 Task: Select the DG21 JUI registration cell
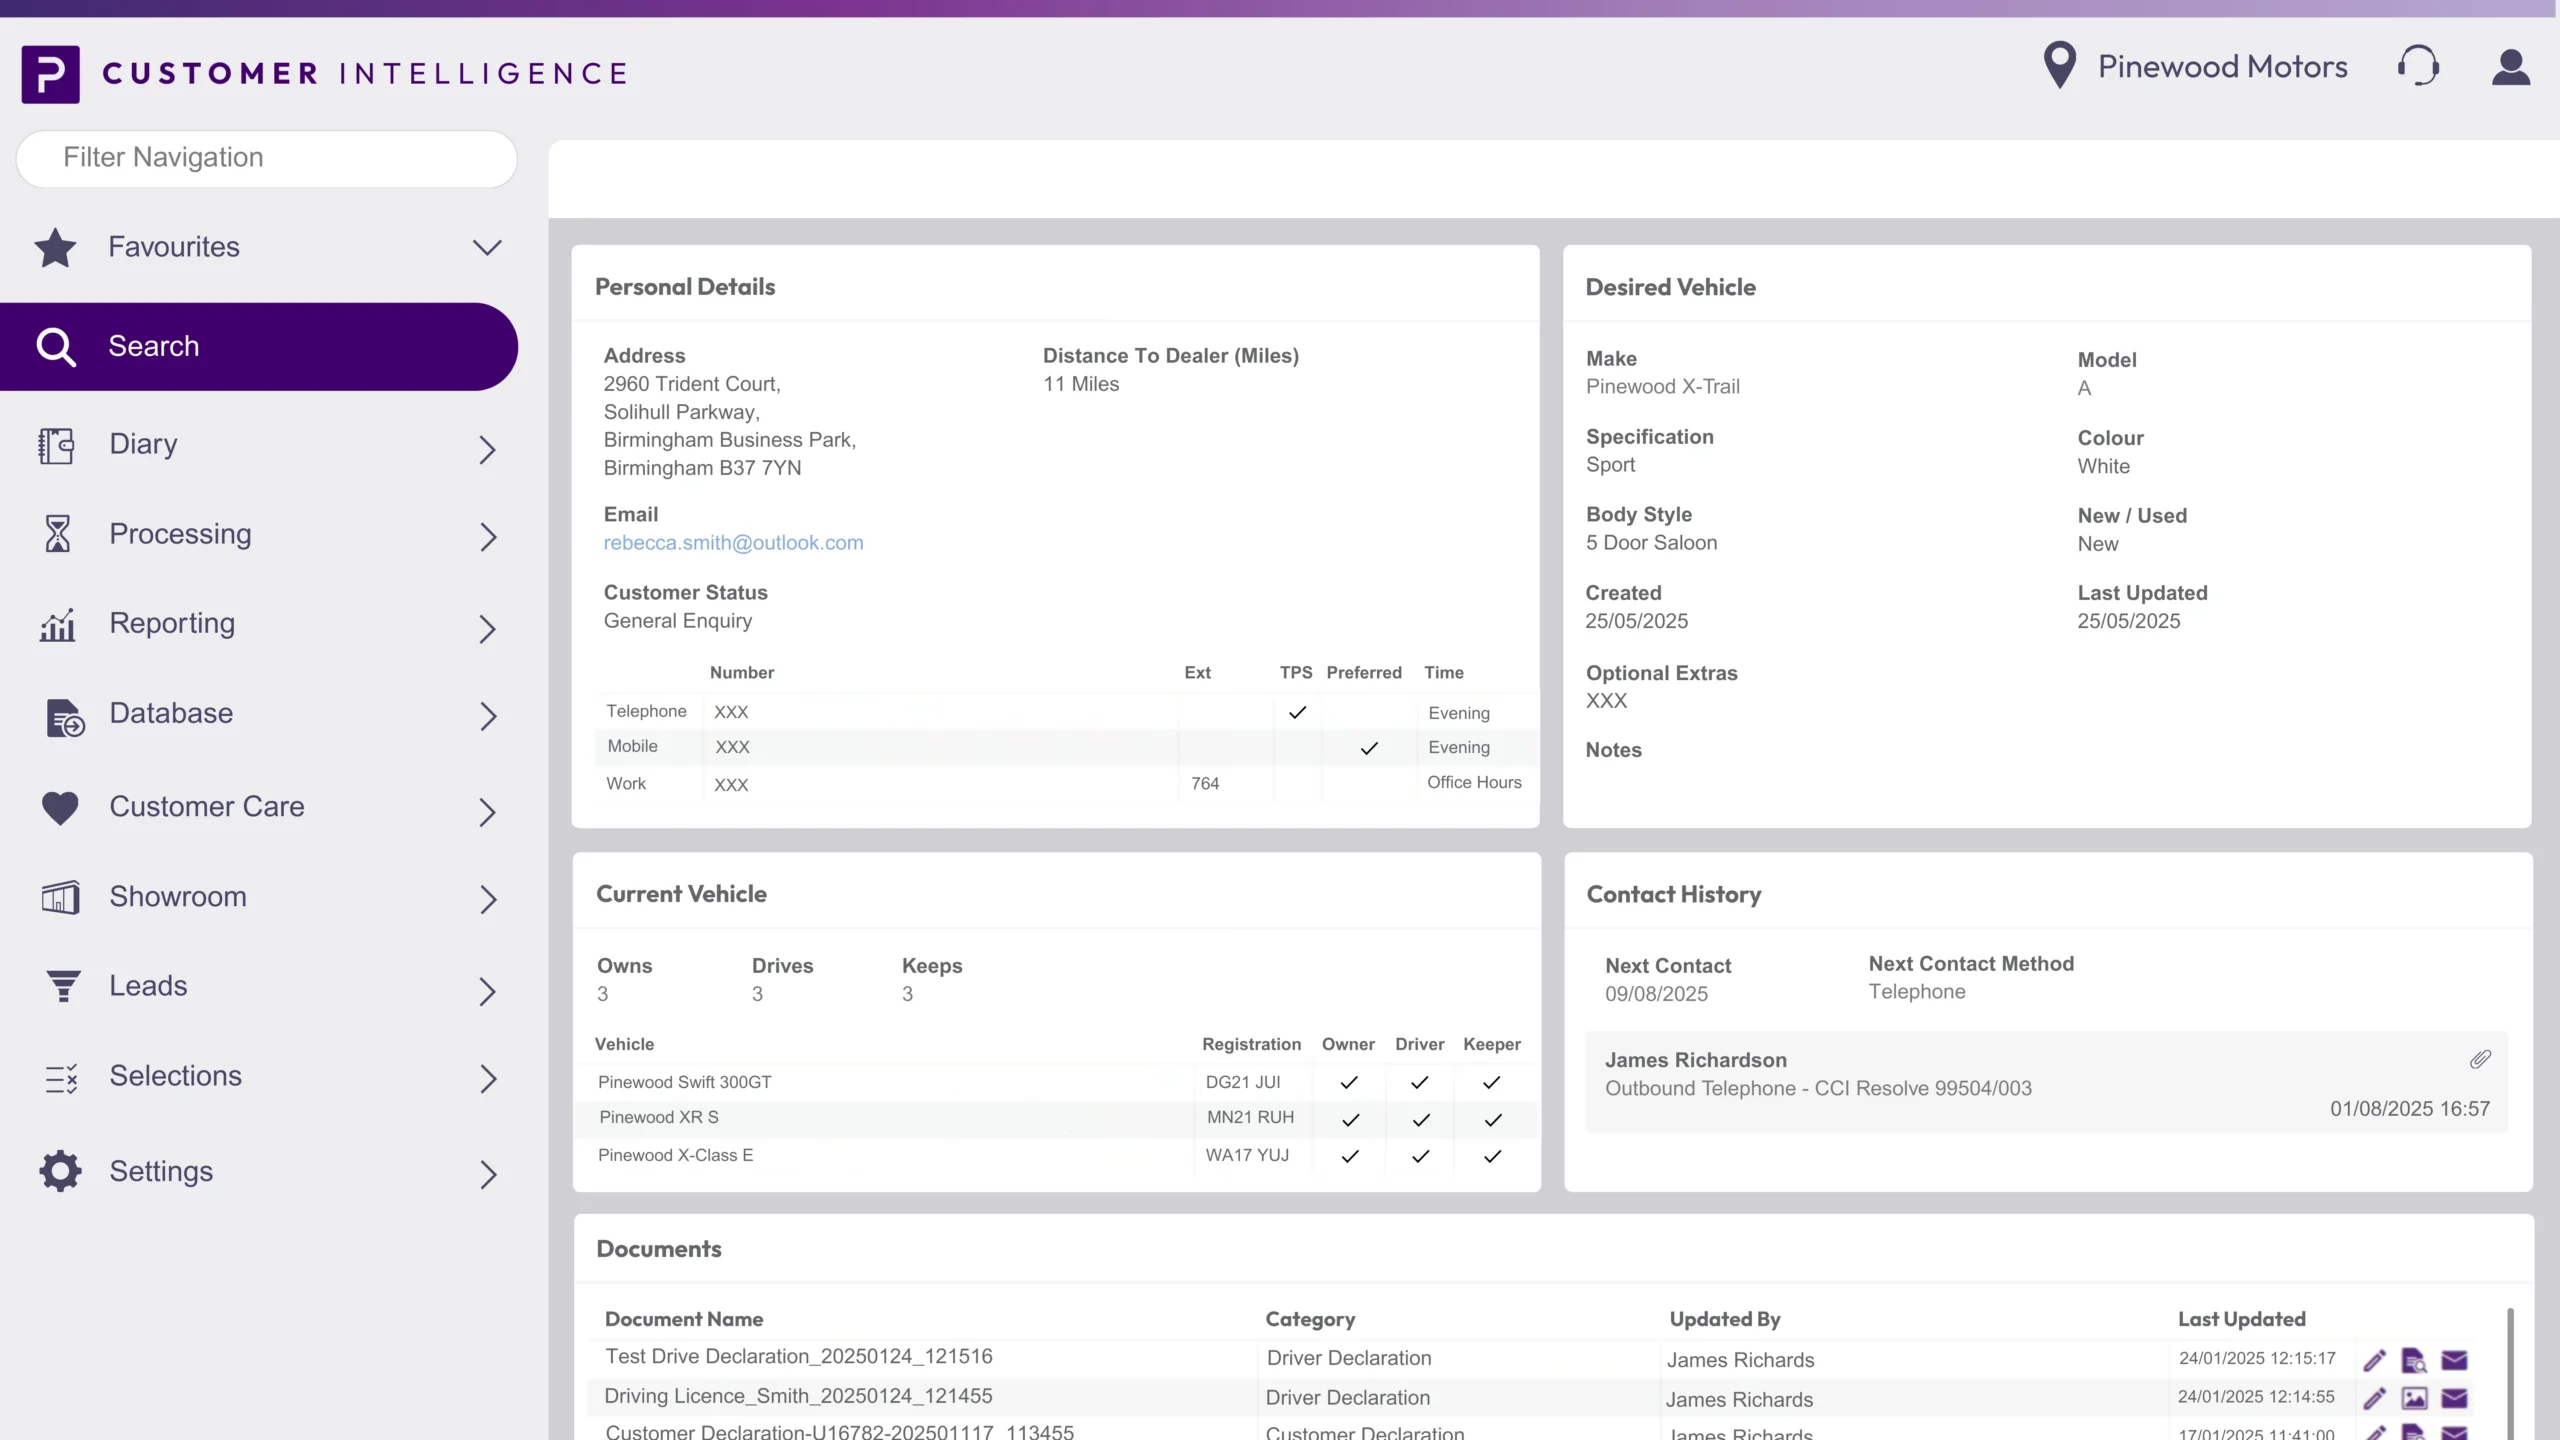coord(1243,1082)
